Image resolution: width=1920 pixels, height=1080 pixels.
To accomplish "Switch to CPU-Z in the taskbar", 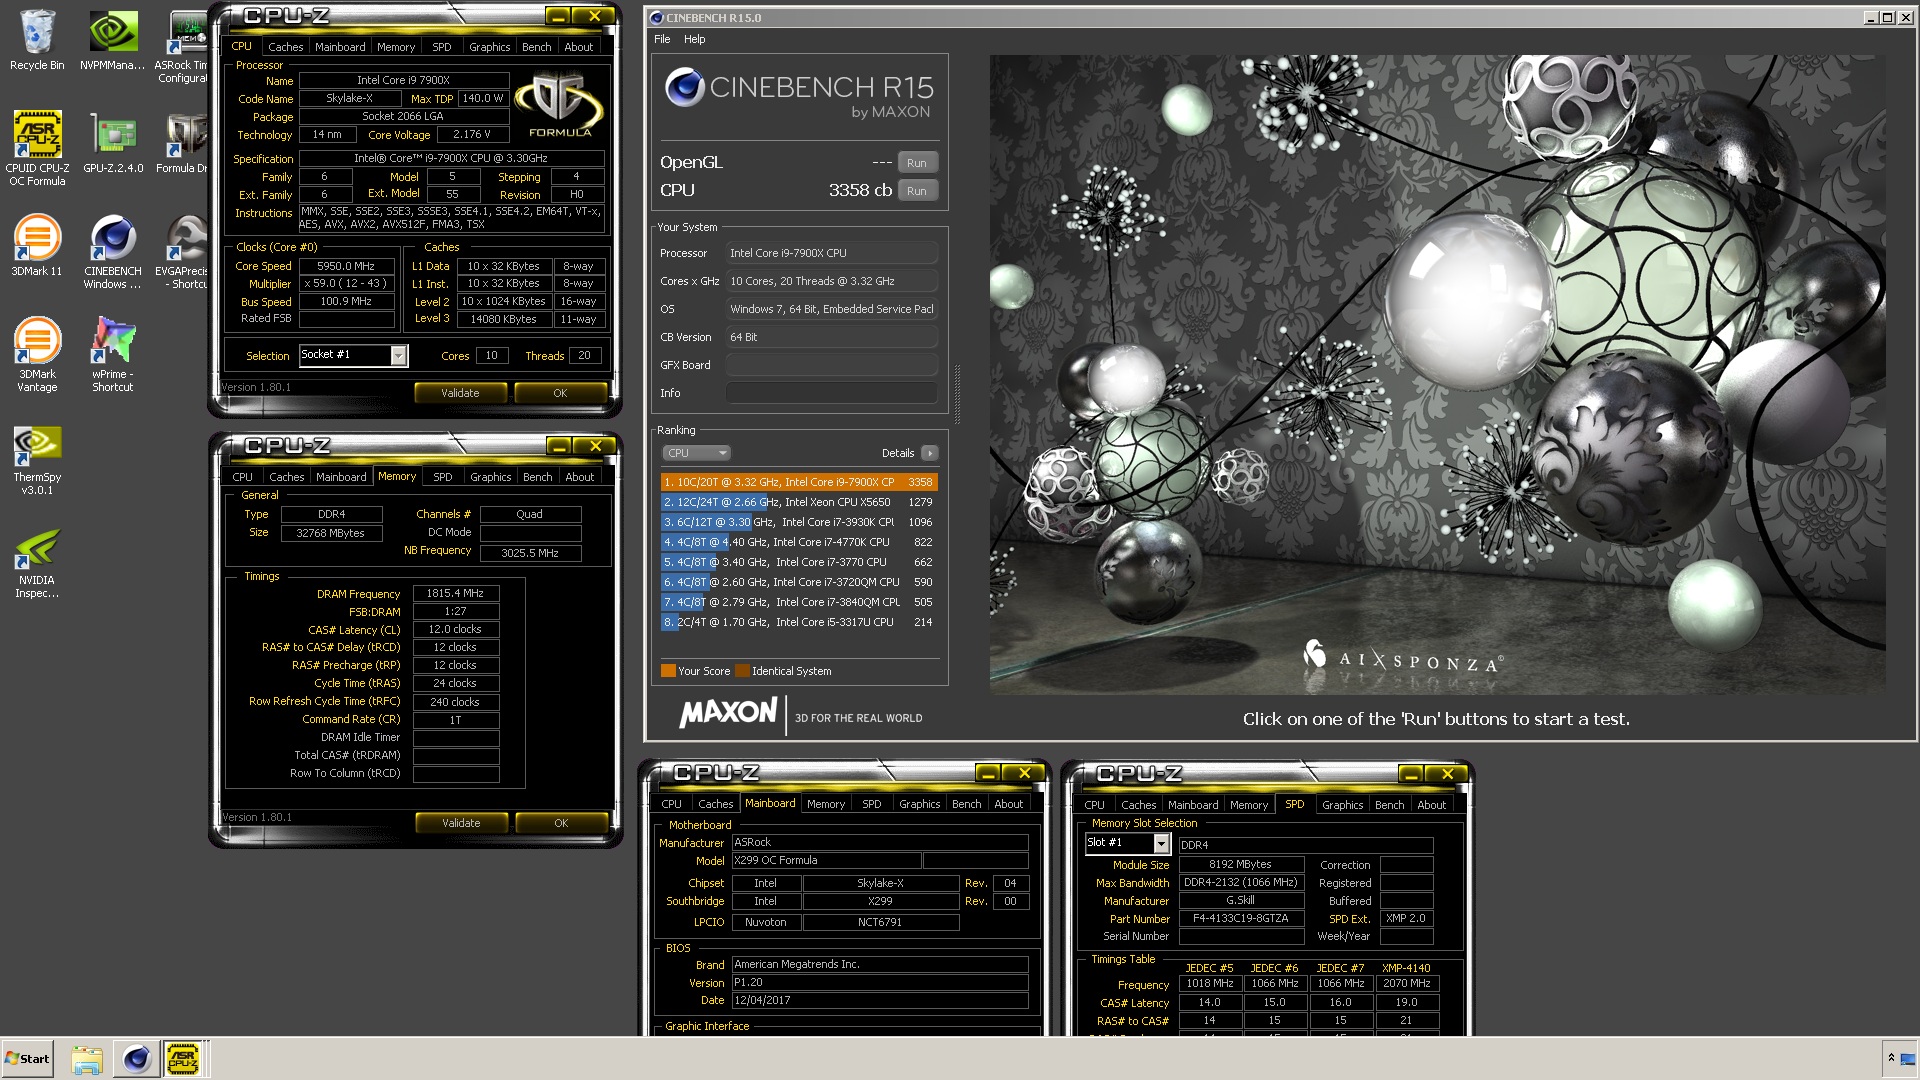I will click(182, 1059).
